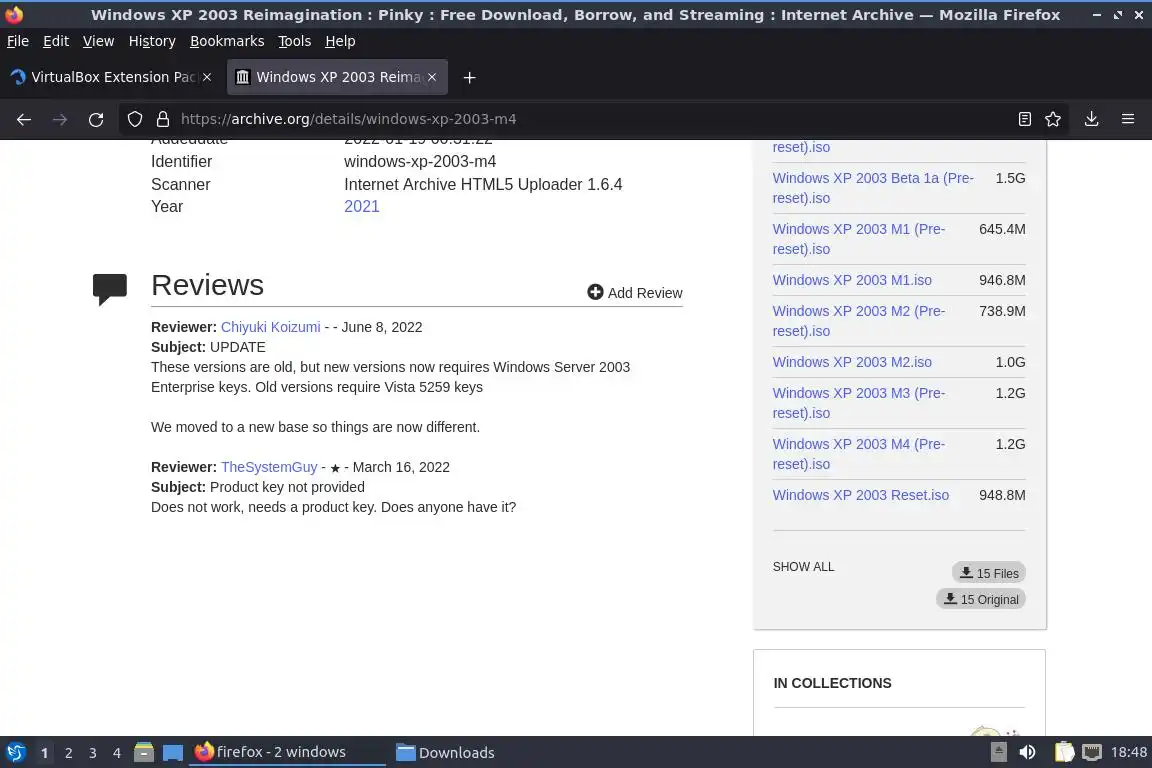Open the View menu
This screenshot has height=768, width=1152.
[98, 41]
